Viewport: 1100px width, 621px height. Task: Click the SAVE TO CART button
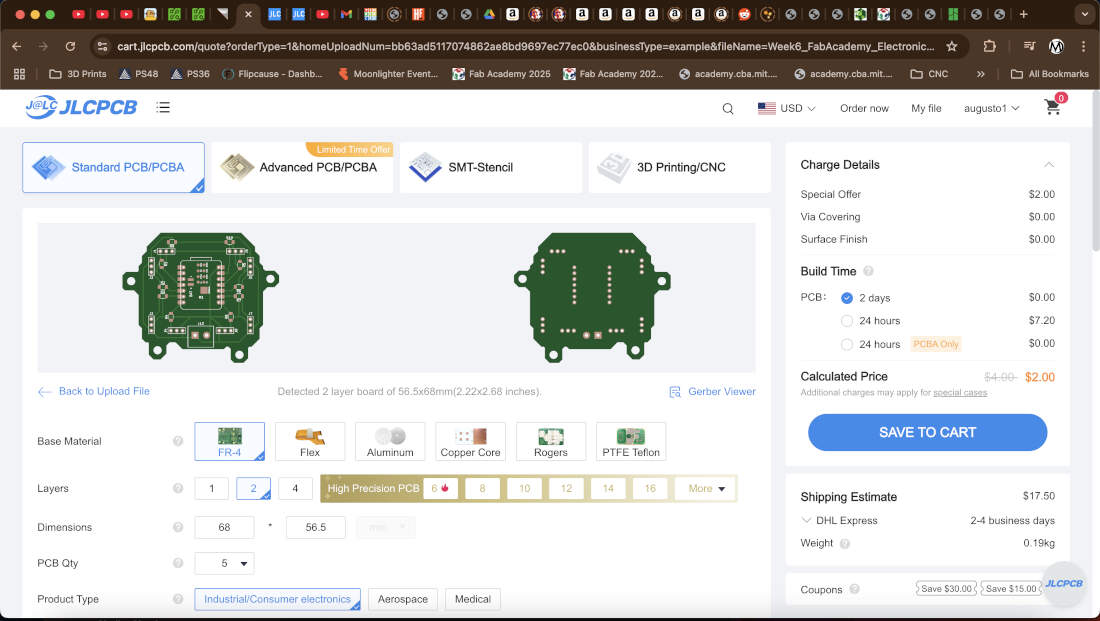coord(927,432)
